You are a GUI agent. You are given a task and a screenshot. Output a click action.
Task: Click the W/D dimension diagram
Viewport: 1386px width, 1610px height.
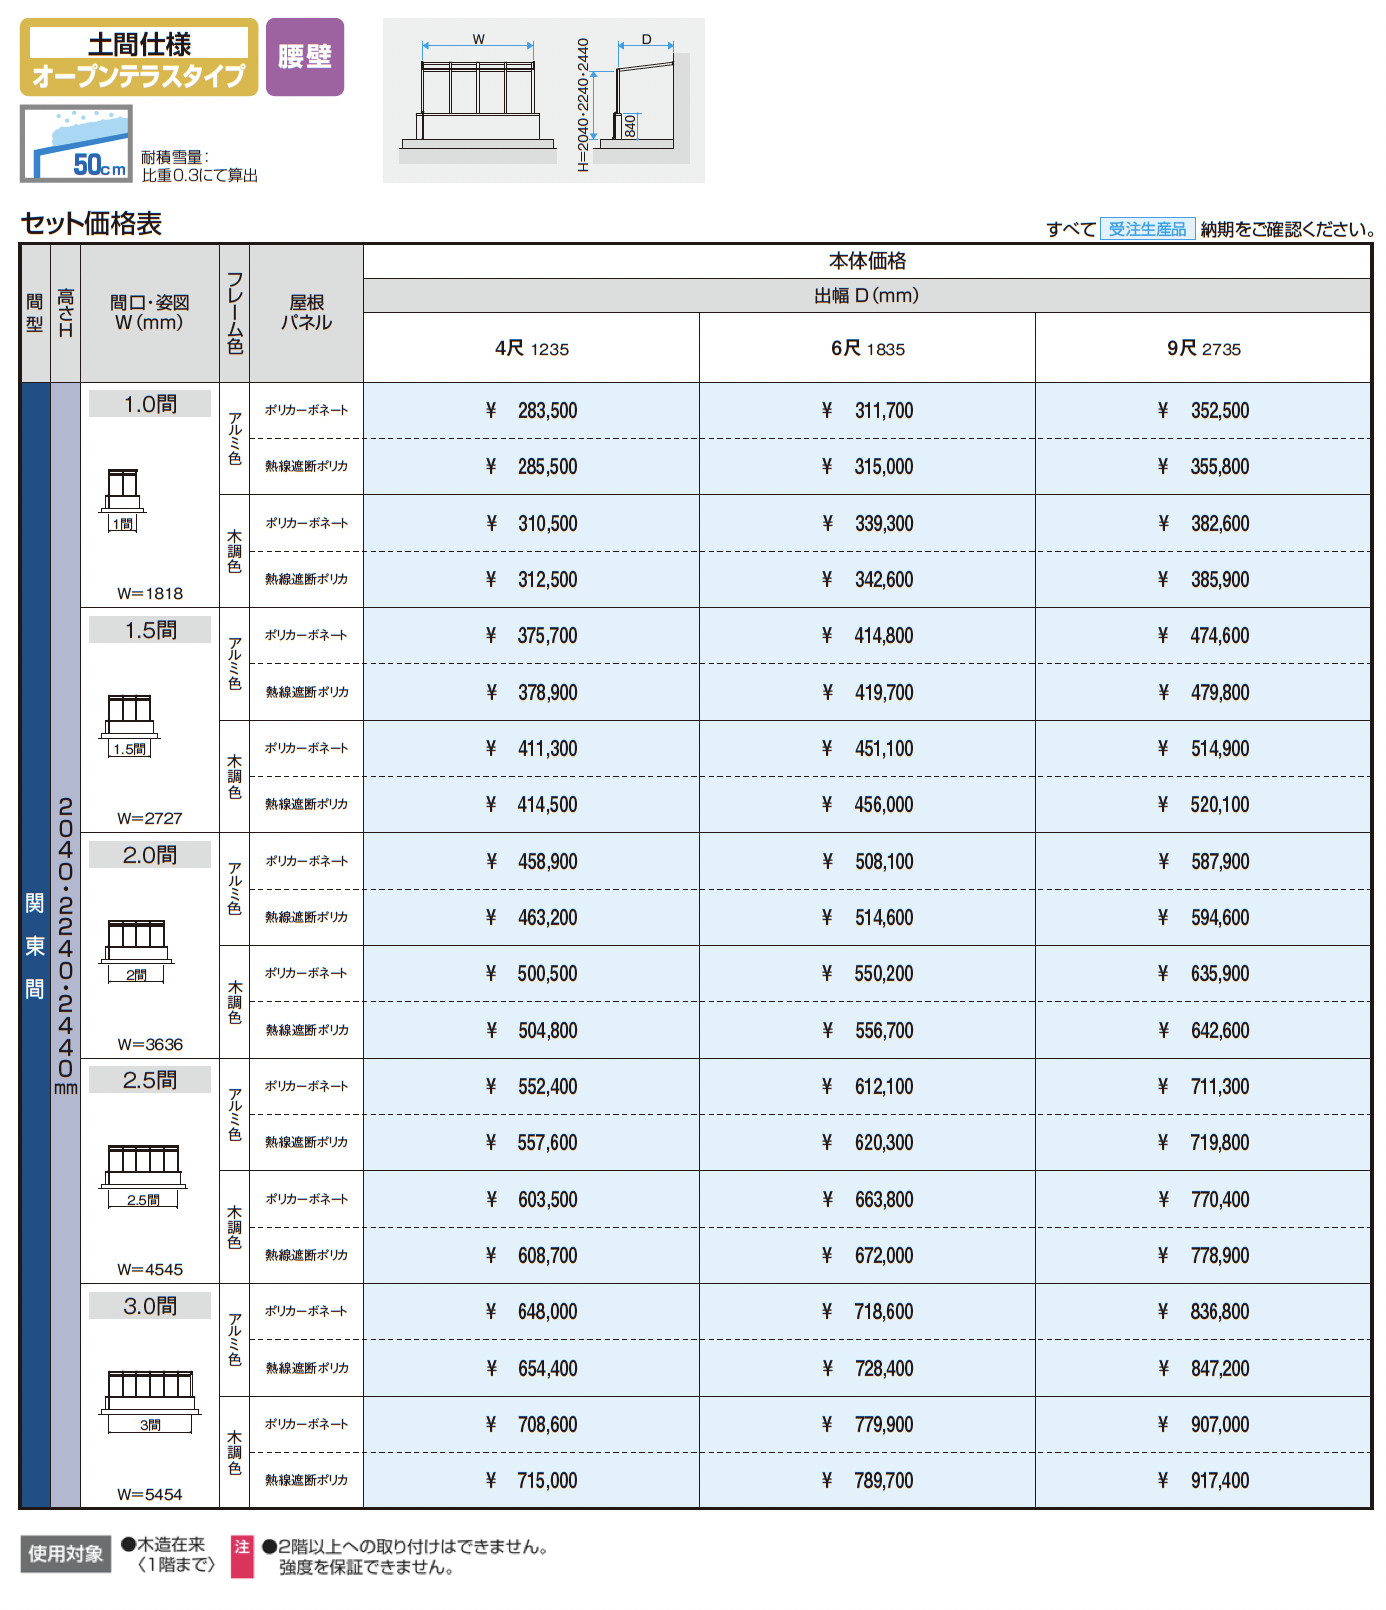point(544,100)
